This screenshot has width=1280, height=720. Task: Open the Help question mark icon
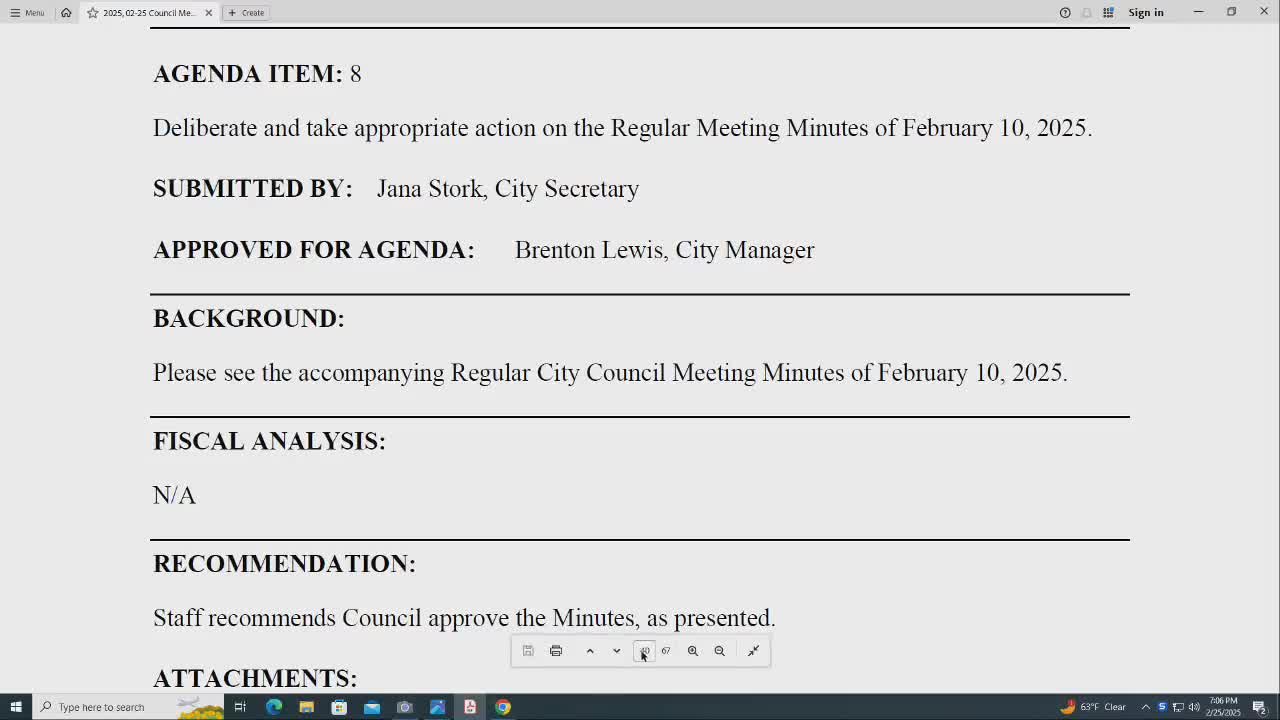point(1065,13)
